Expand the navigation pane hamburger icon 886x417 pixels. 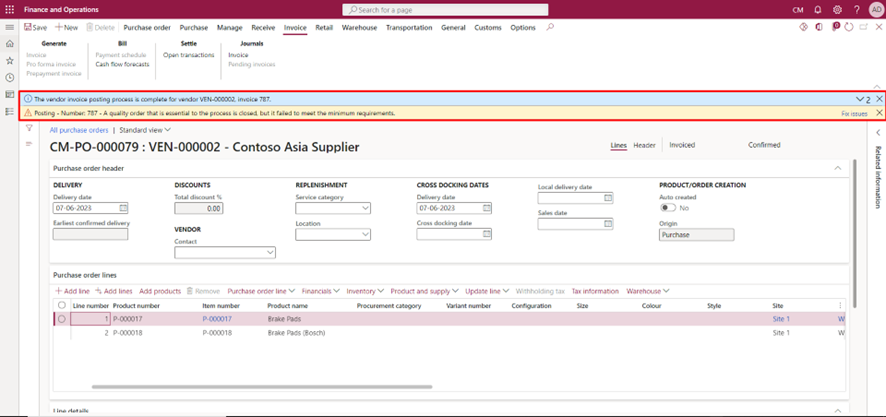coord(9,27)
